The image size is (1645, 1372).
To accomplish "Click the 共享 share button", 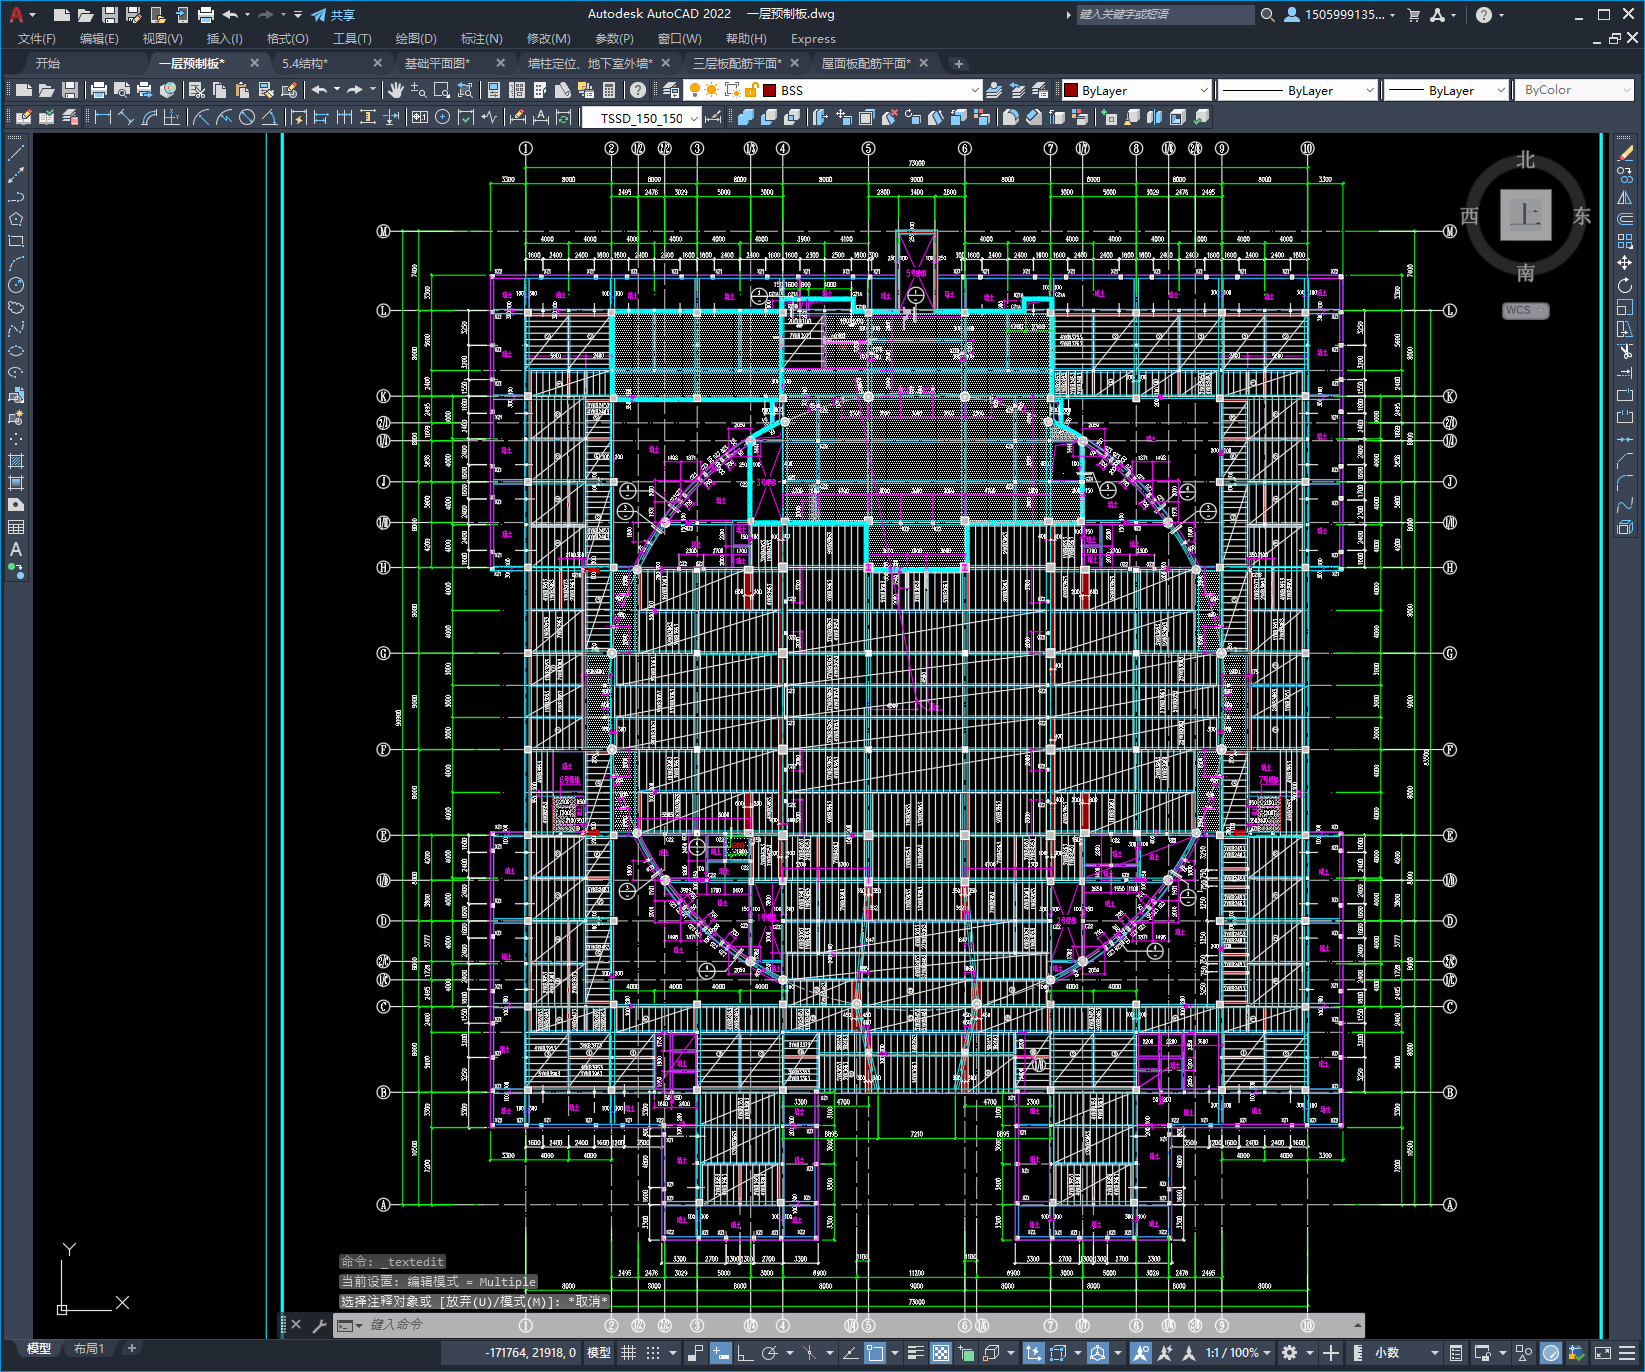I will coord(333,15).
